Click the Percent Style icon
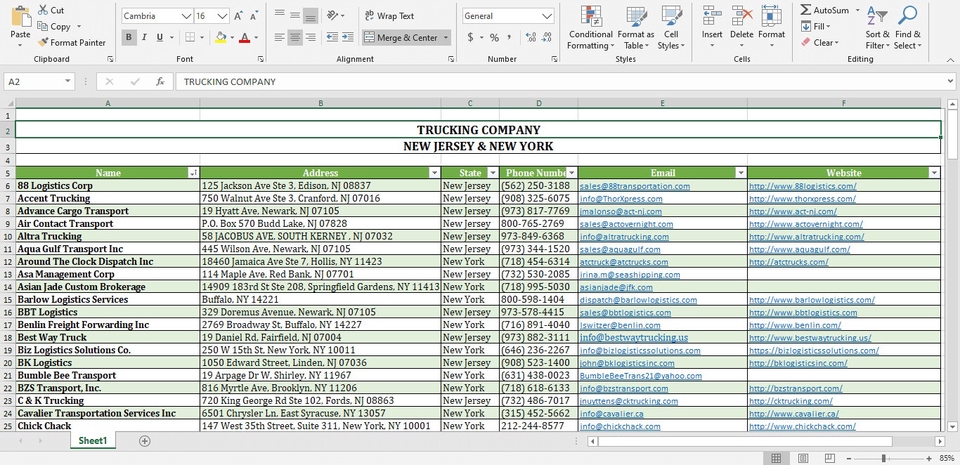This screenshot has width=960, height=465. click(x=494, y=38)
